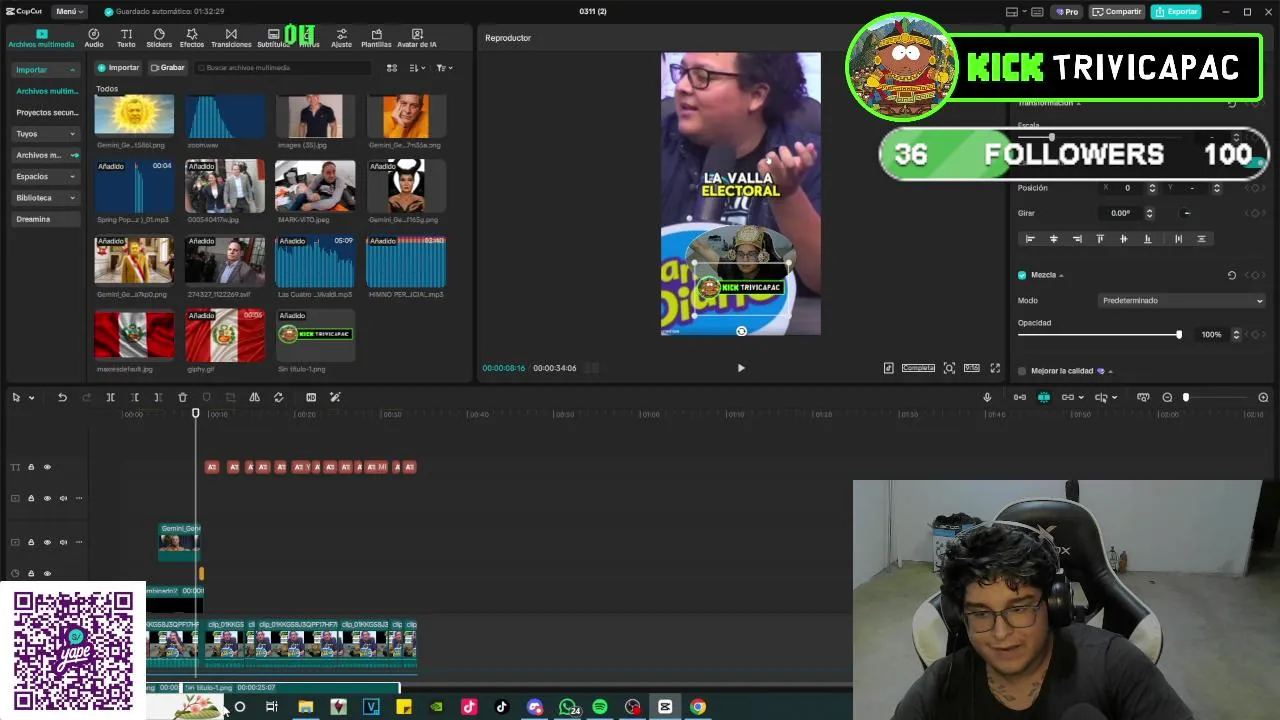Viewport: 1280px width, 720px height.
Task: Select the Spring Pop mp3 audio thumbnail
Action: point(134,186)
